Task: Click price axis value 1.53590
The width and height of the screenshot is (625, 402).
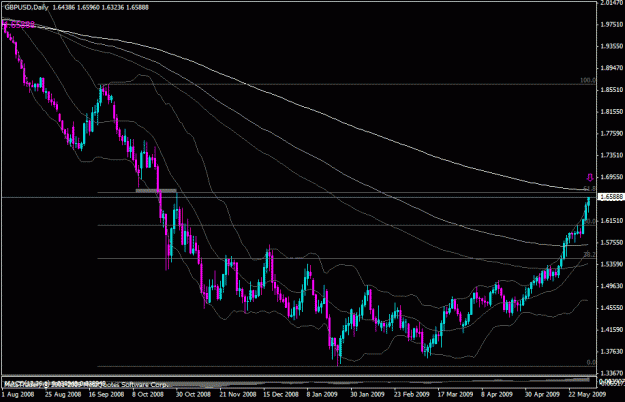Action: coord(611,264)
